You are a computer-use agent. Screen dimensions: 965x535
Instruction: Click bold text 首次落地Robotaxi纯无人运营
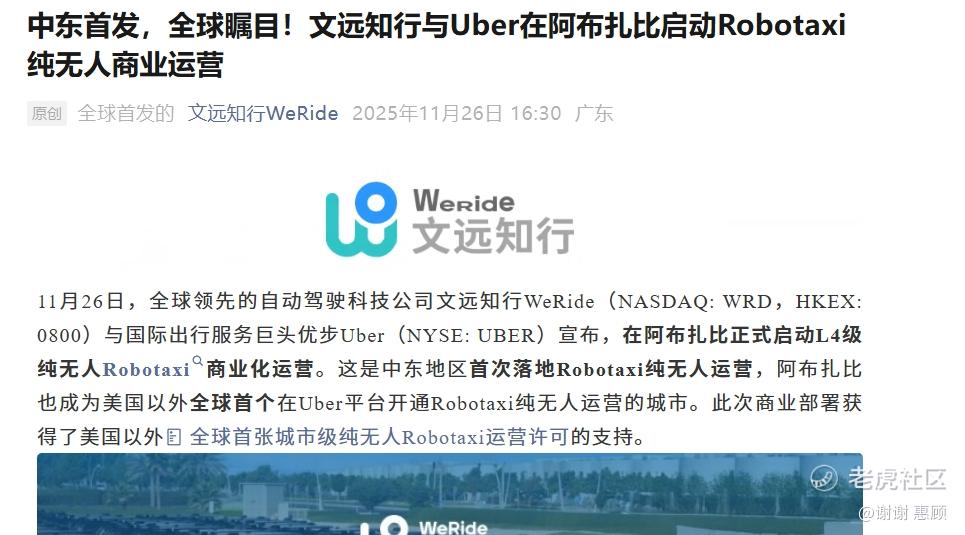611,369
